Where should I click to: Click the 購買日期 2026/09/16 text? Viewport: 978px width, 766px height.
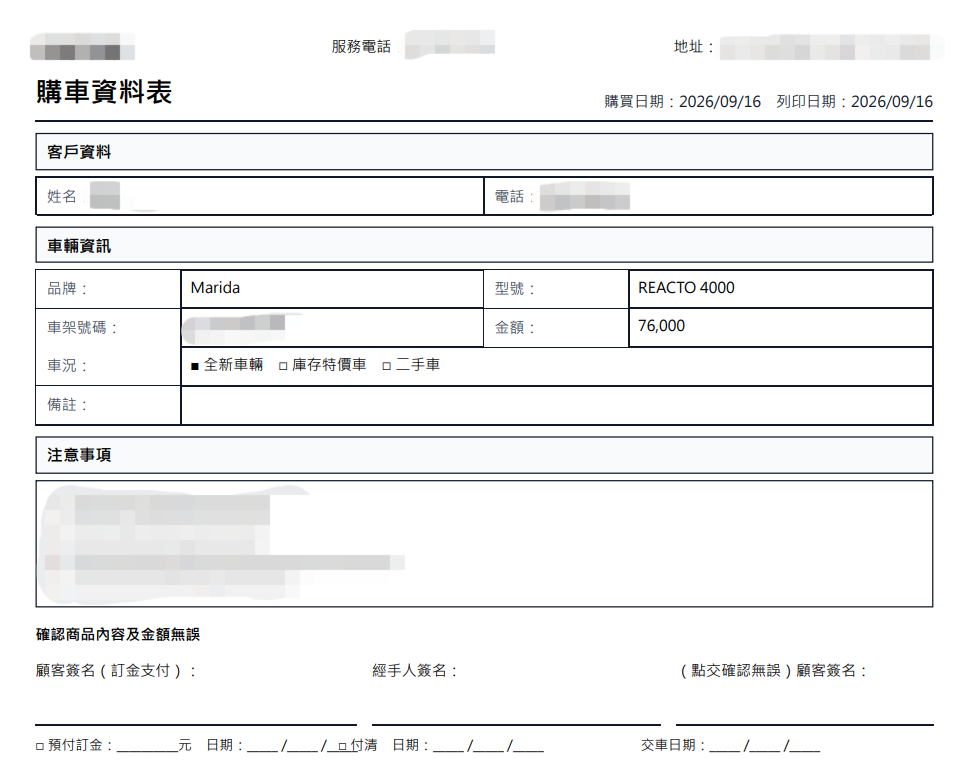pyautogui.click(x=682, y=102)
